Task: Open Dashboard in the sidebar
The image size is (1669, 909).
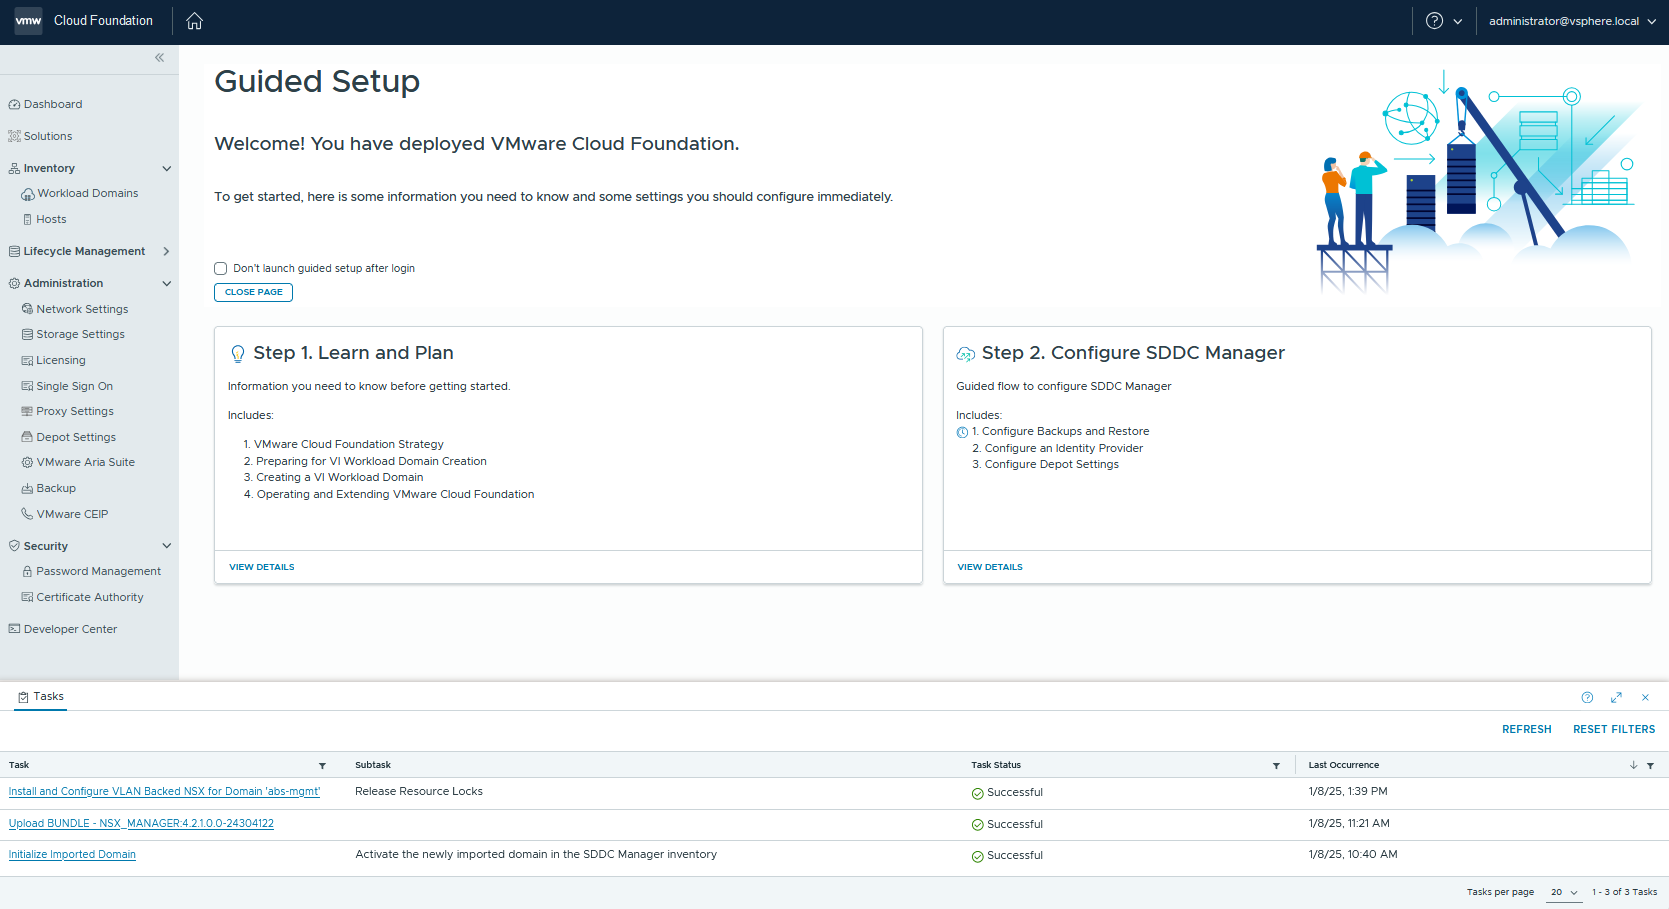Action: click(x=53, y=105)
